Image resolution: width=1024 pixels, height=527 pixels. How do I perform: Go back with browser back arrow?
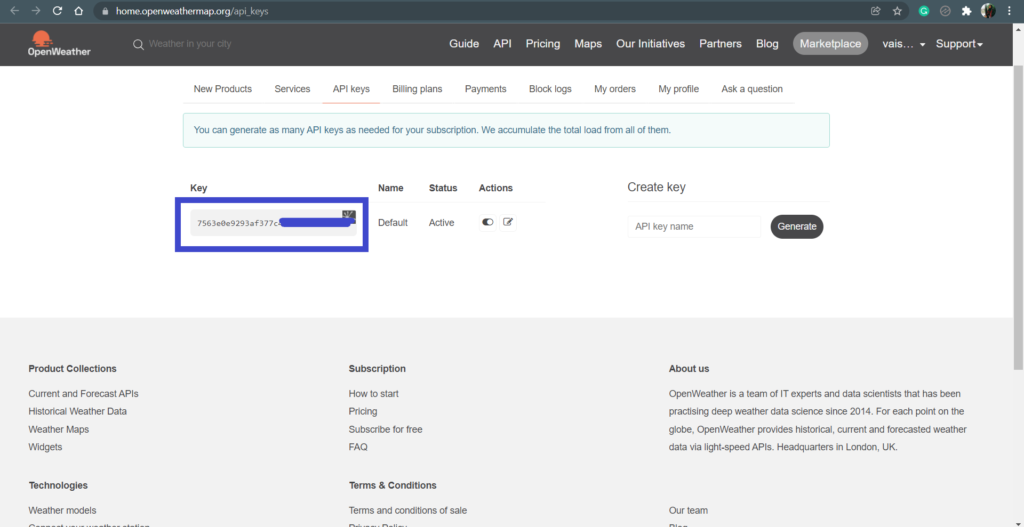click(14, 11)
